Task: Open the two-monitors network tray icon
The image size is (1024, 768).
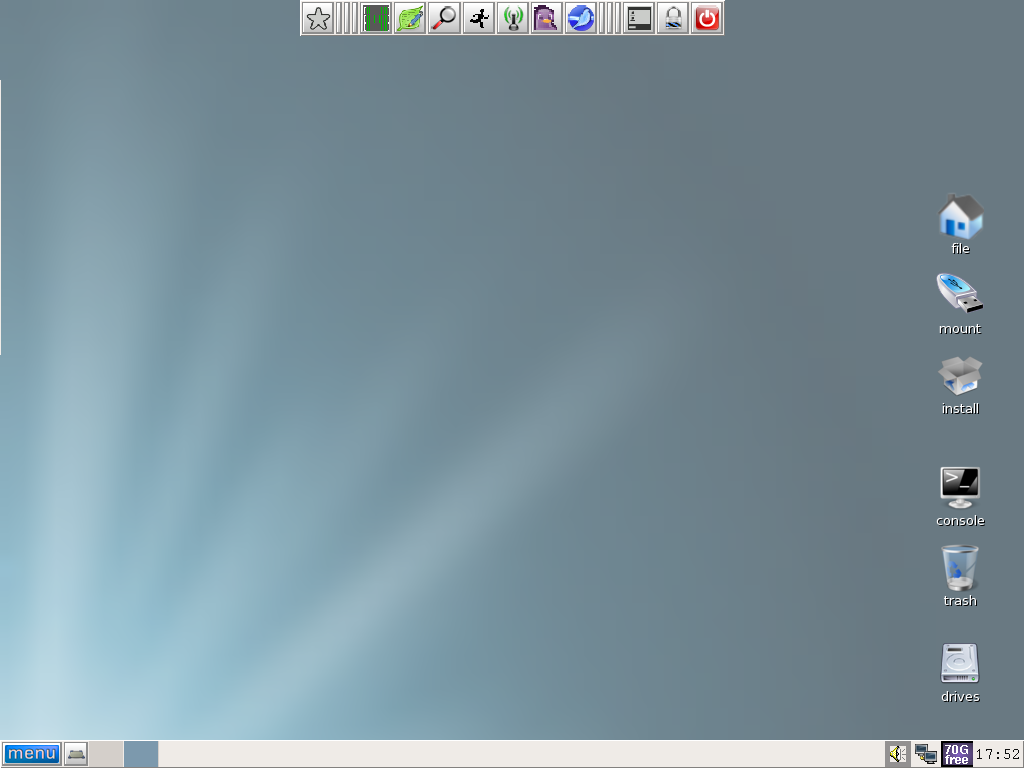Action: click(x=925, y=754)
